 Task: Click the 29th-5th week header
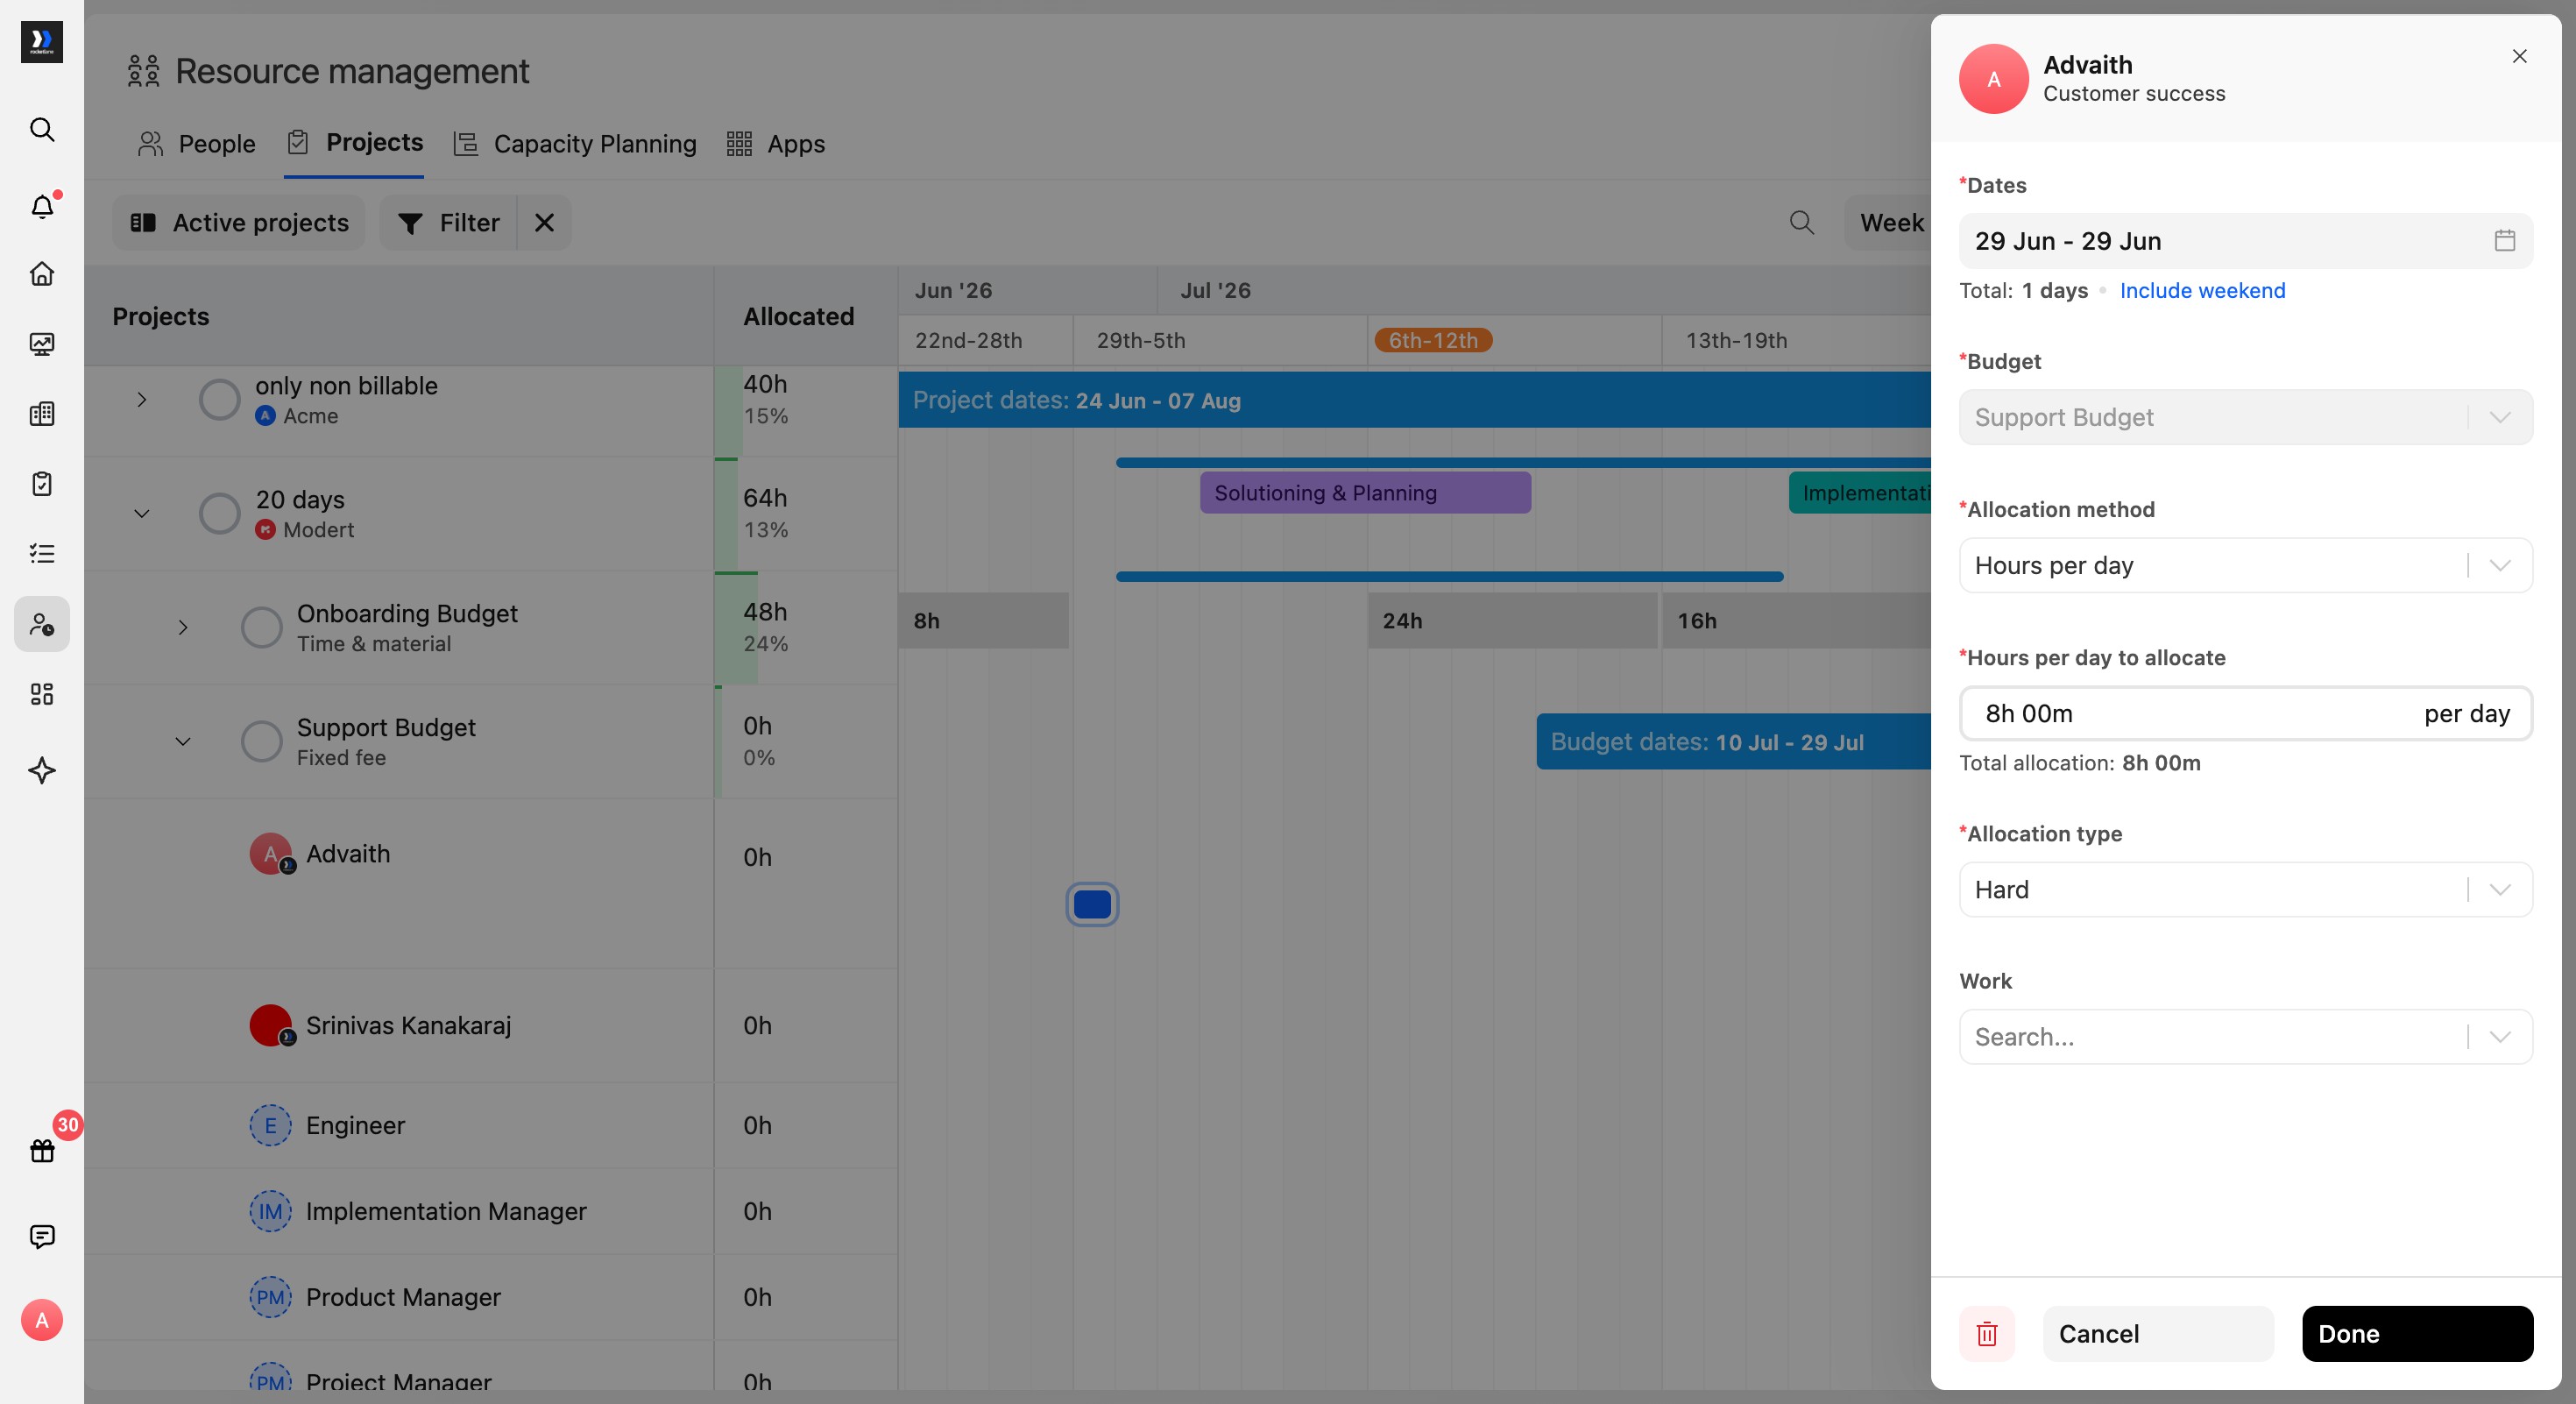(x=1141, y=340)
